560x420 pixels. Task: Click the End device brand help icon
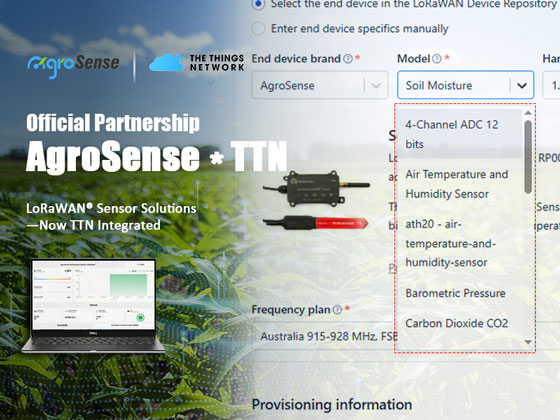(348, 59)
